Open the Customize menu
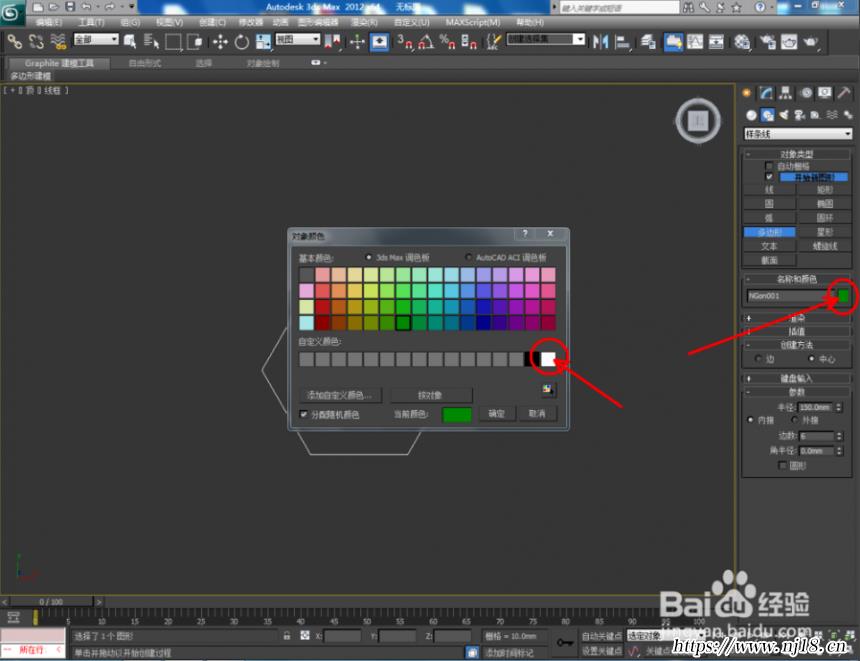The width and height of the screenshot is (860, 661). tap(411, 22)
